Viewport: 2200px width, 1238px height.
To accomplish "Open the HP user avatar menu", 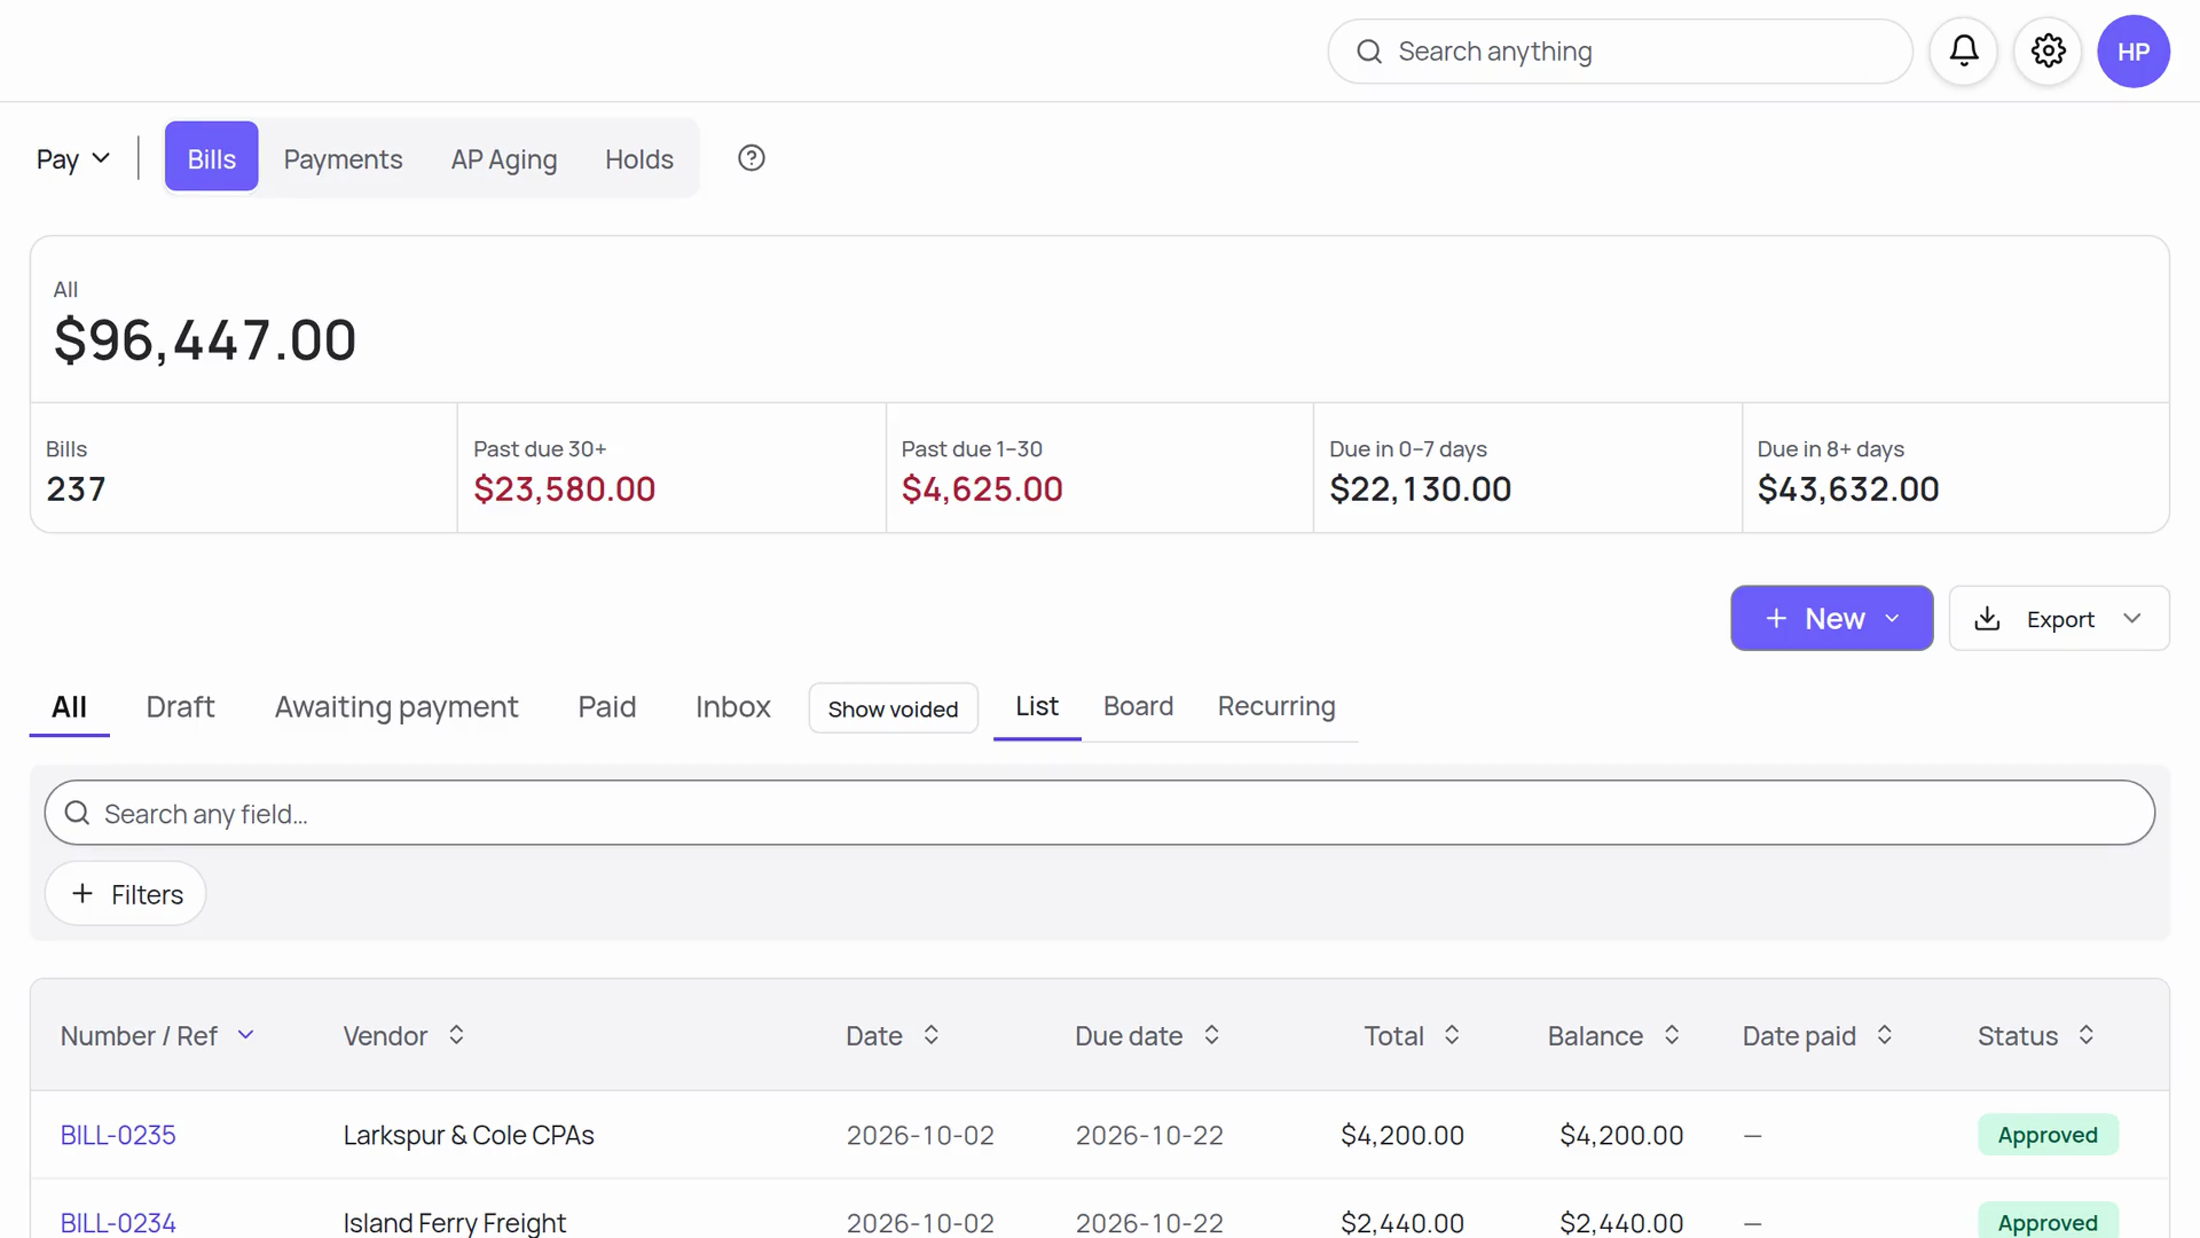I will click(2133, 51).
